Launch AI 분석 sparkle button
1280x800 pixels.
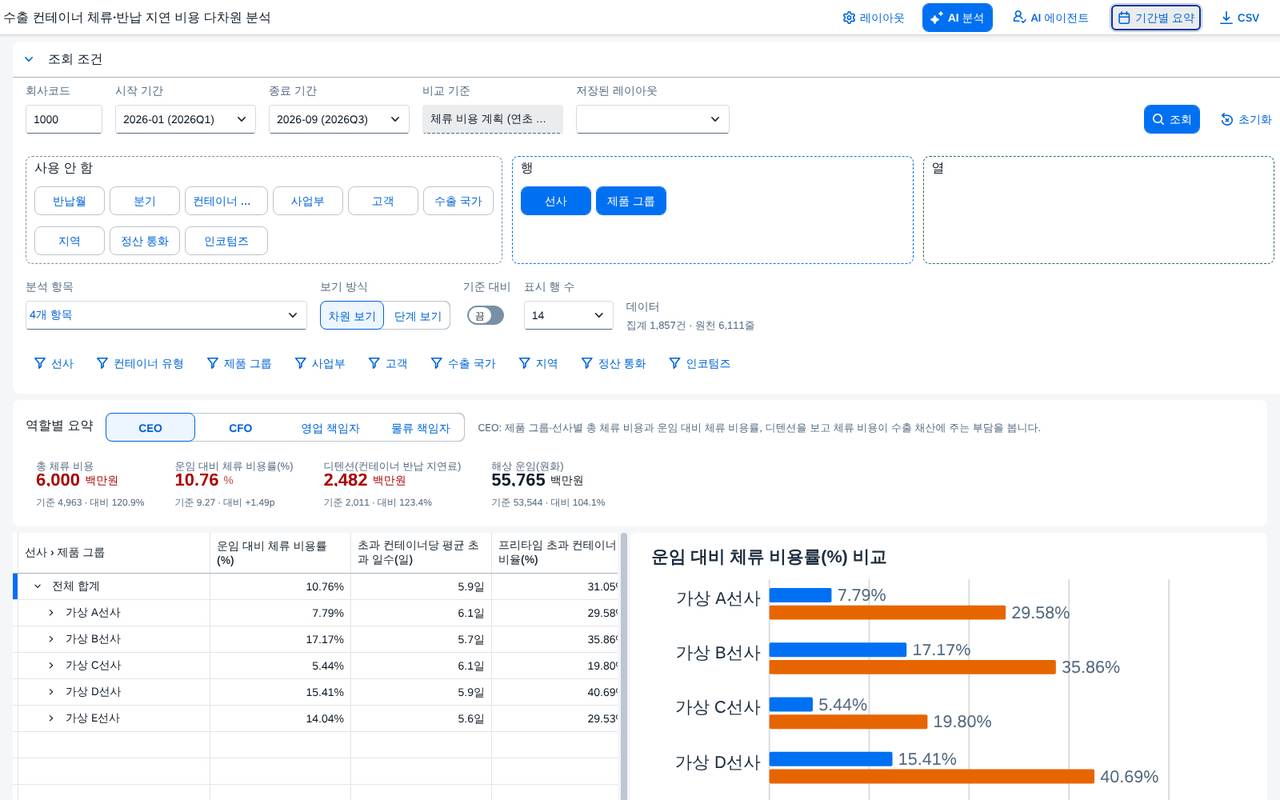tap(957, 18)
